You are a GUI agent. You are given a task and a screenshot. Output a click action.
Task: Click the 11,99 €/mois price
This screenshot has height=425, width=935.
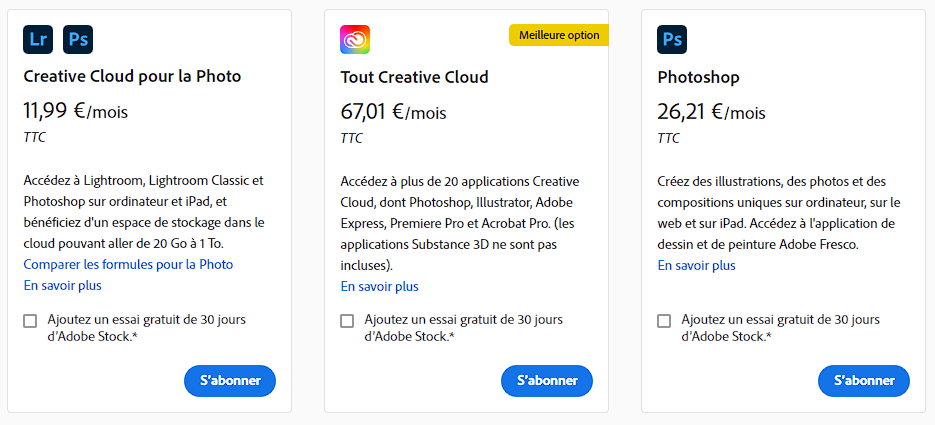tap(75, 112)
